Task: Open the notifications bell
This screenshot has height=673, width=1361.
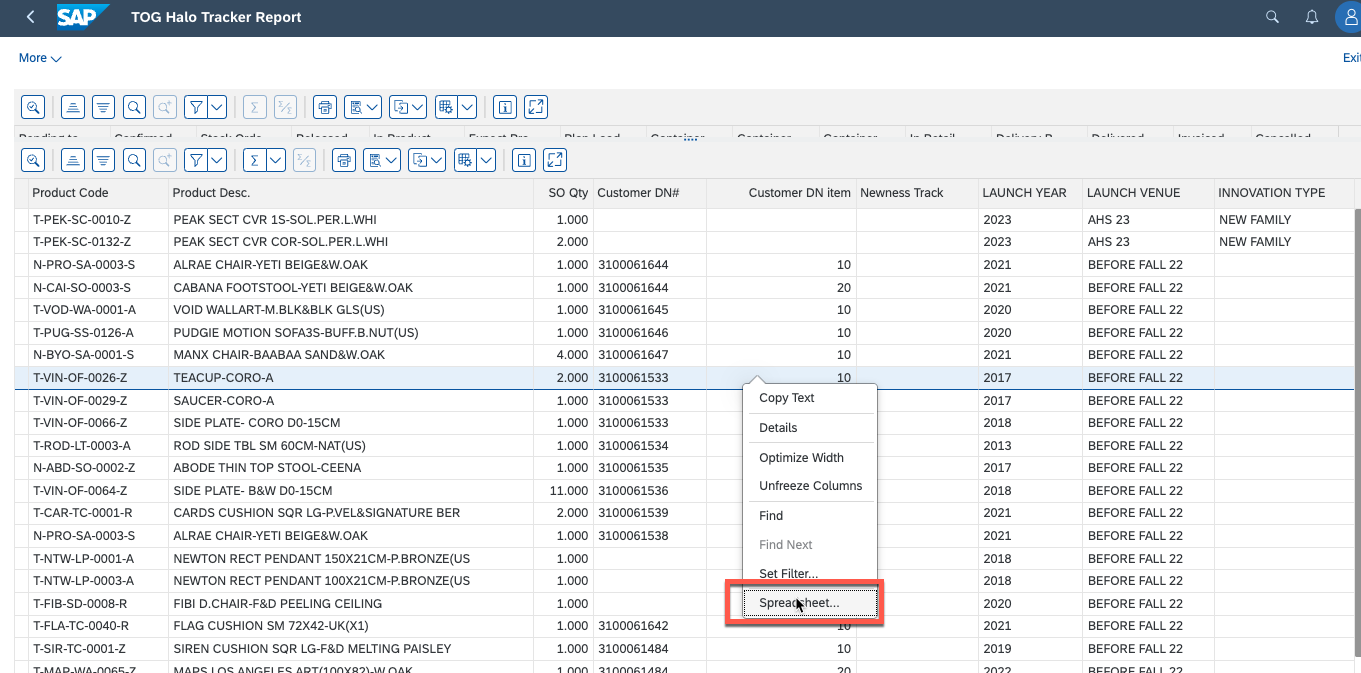Action: (x=1312, y=17)
